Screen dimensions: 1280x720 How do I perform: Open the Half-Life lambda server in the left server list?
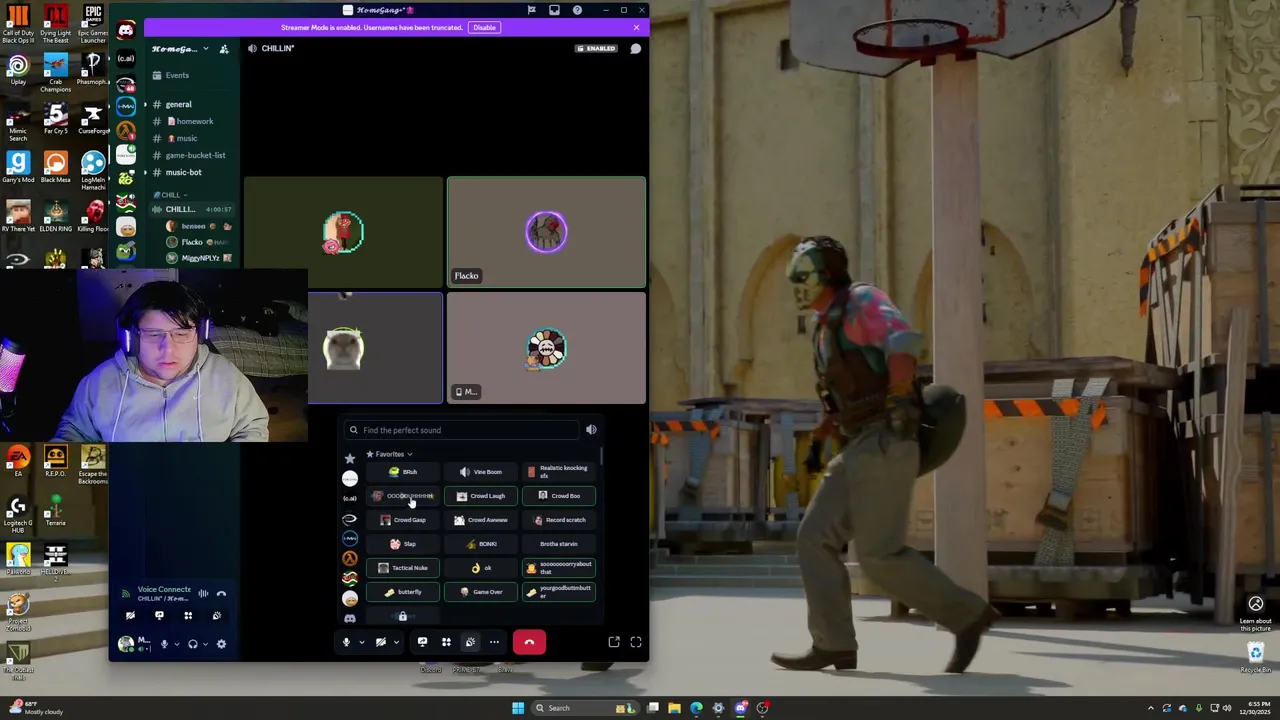coord(126,131)
